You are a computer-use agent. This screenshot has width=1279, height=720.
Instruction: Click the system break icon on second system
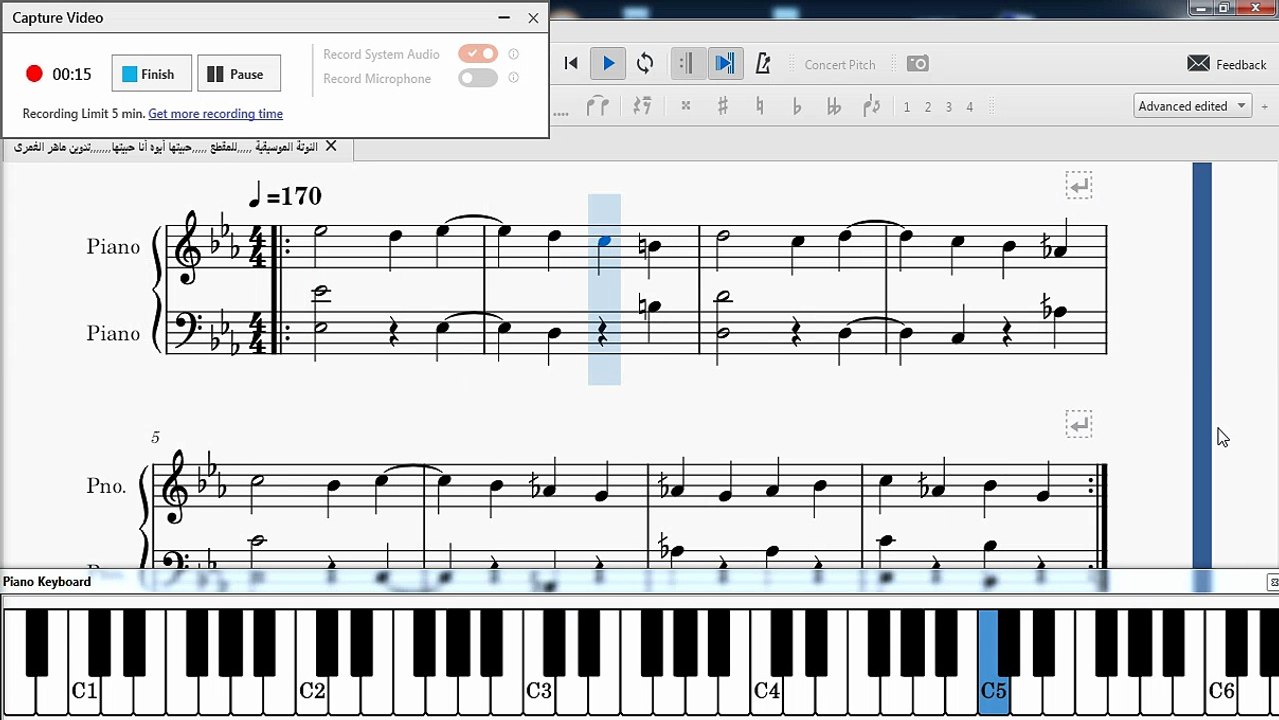point(1078,424)
